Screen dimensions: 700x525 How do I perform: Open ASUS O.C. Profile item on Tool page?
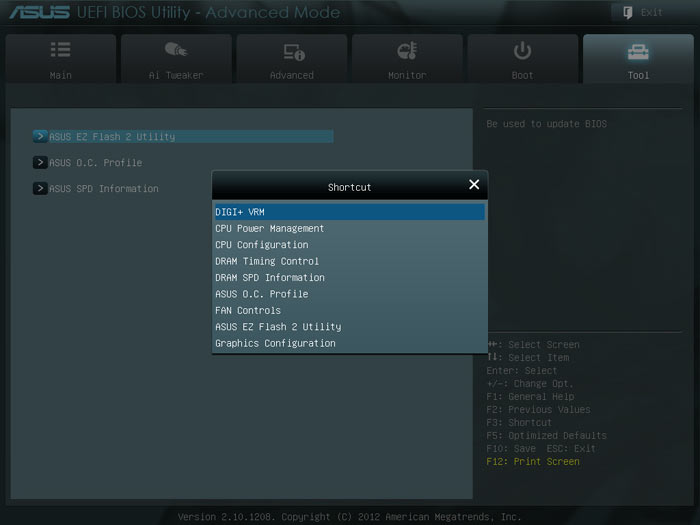pyautogui.click(x=96, y=162)
